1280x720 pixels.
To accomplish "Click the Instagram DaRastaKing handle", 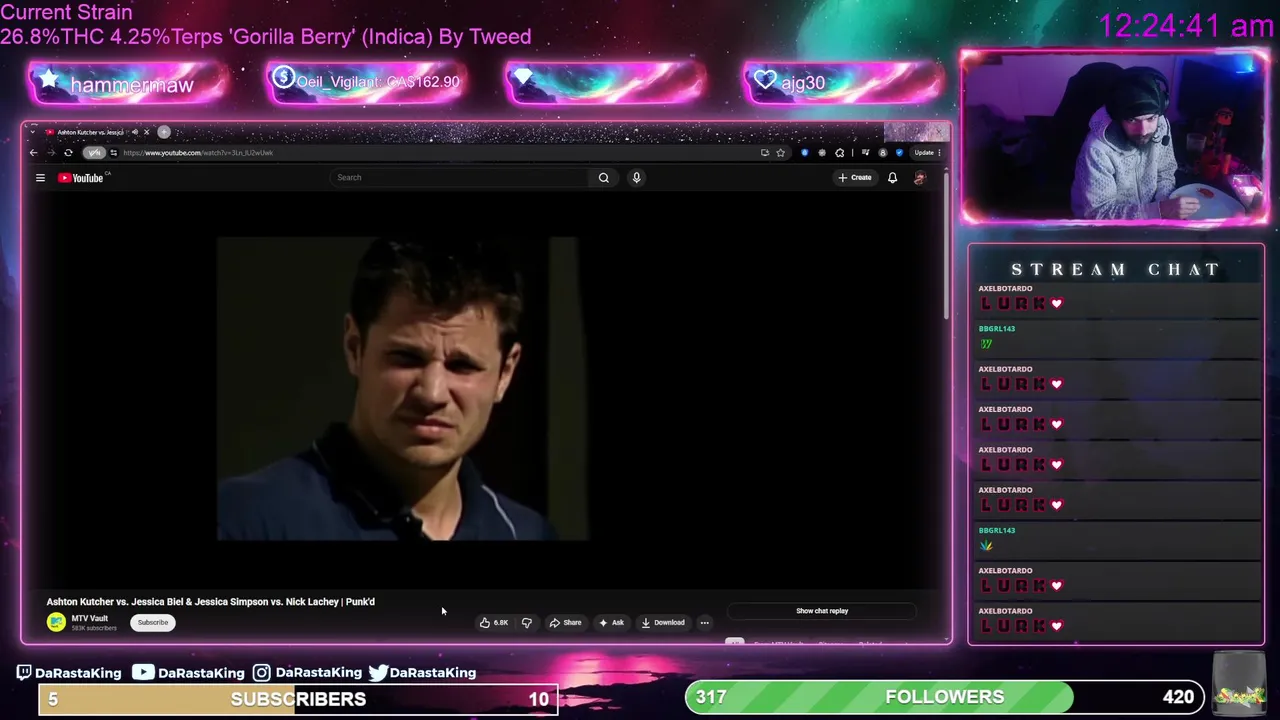I will click(x=307, y=673).
